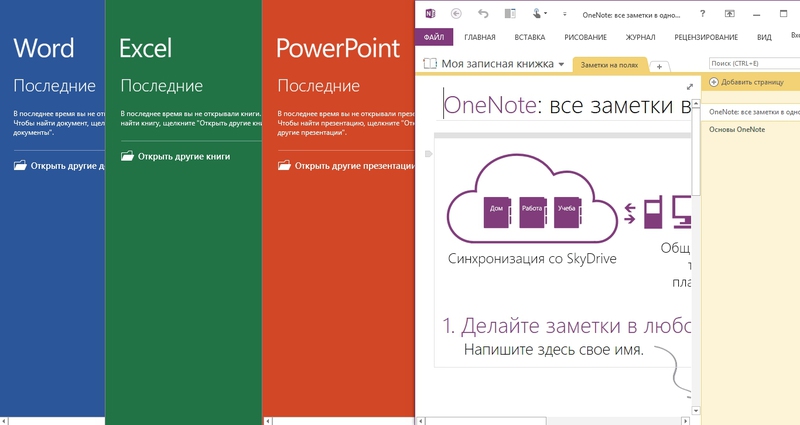Select the Основы OneNote page

coord(737,130)
